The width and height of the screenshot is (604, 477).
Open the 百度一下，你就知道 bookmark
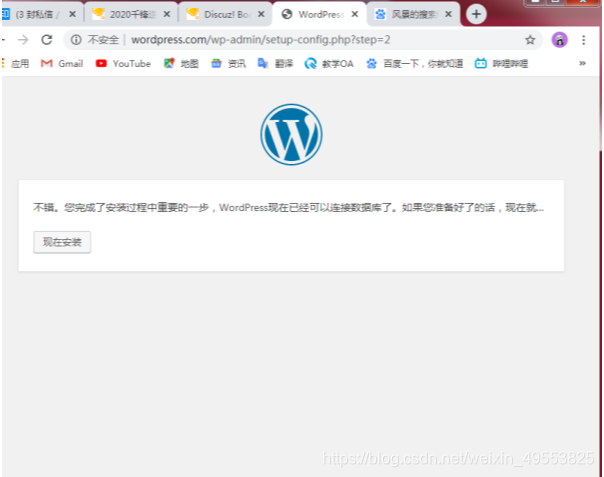(x=415, y=64)
